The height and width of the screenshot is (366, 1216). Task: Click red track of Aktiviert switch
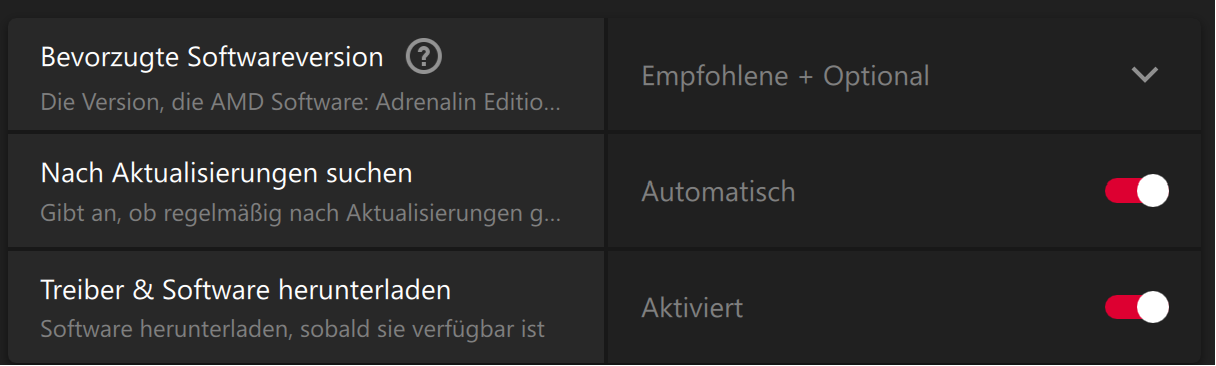pyautogui.click(x=1120, y=307)
